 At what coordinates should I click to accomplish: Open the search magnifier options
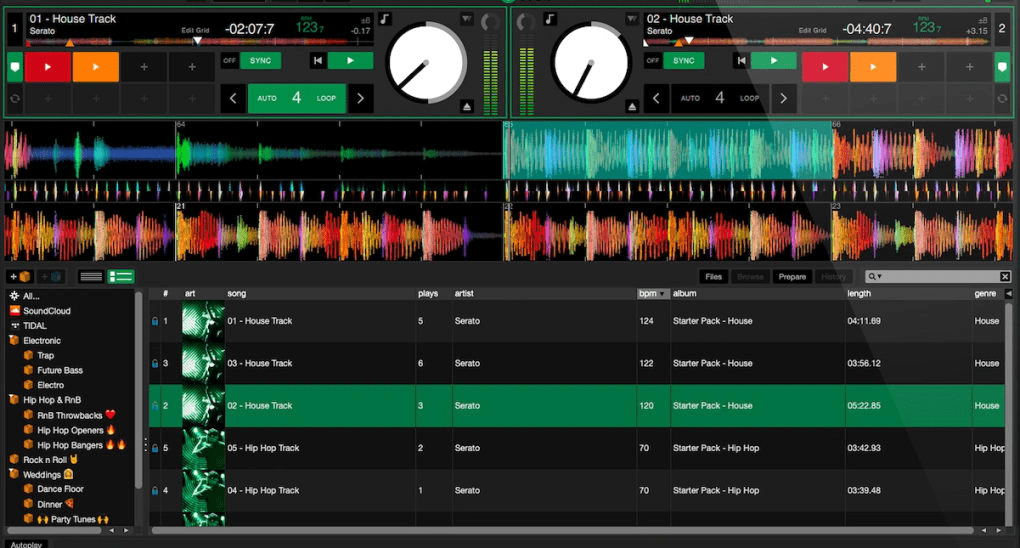(875, 277)
